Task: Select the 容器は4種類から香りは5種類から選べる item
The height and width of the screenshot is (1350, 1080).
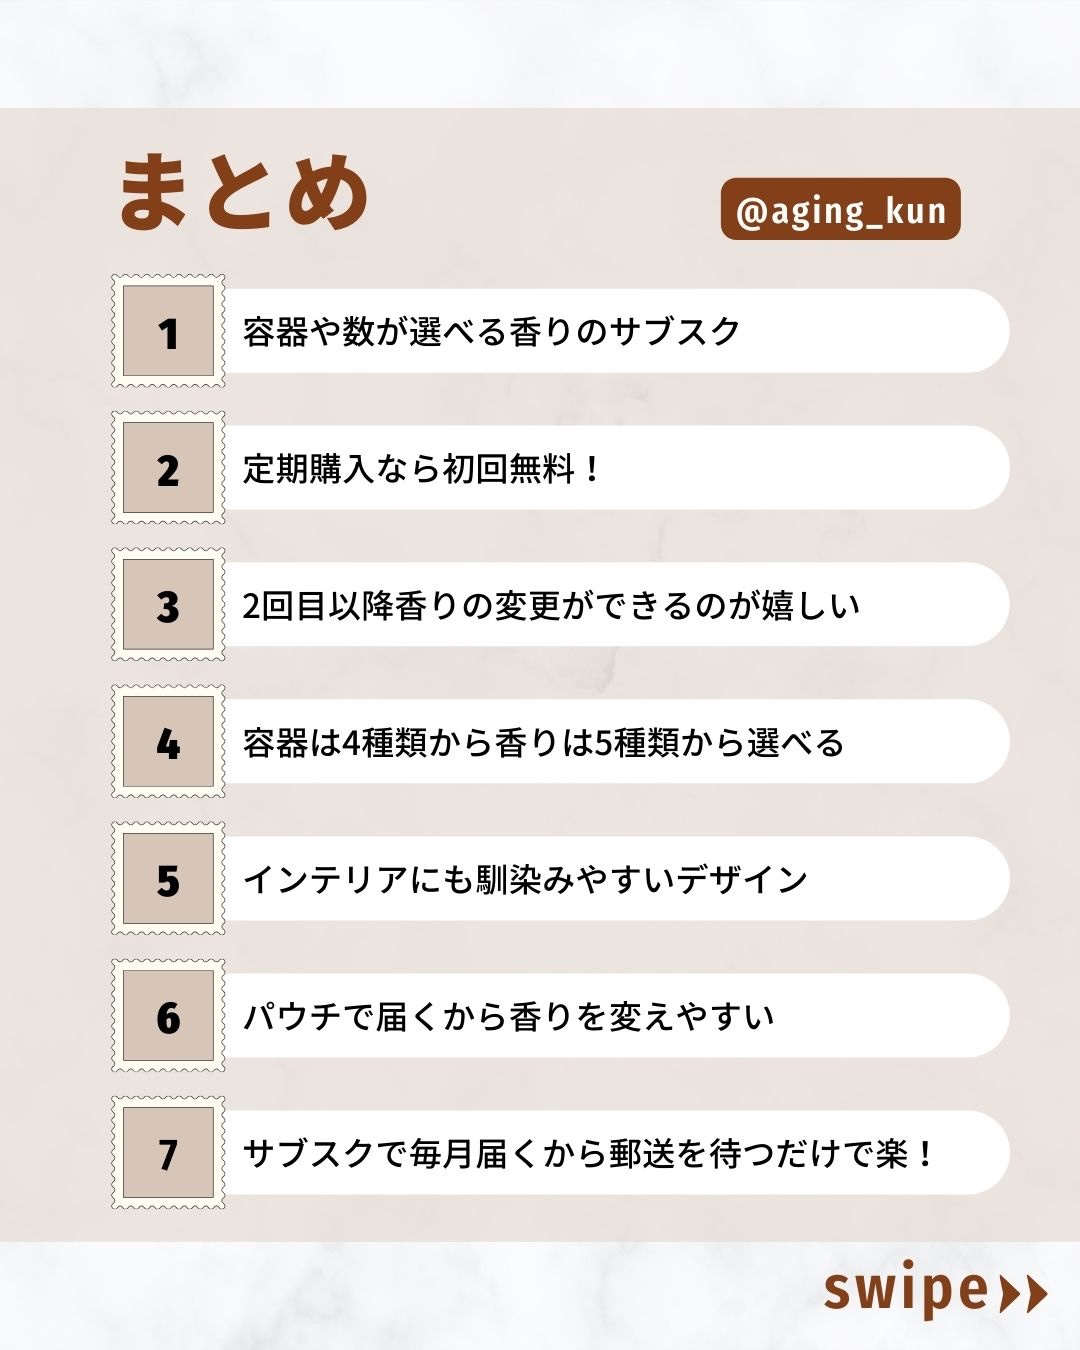Action: pos(544,742)
